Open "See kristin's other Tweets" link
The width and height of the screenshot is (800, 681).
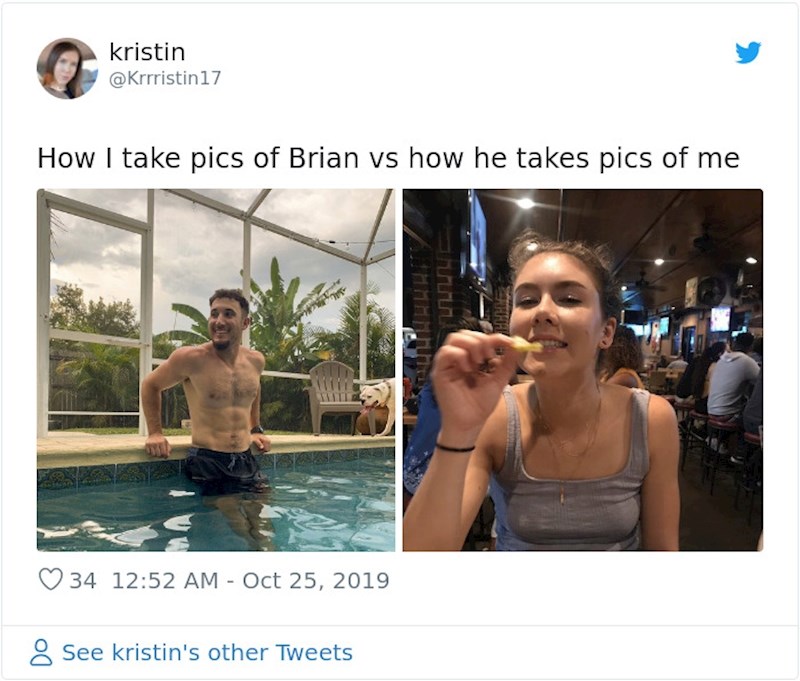(x=207, y=653)
